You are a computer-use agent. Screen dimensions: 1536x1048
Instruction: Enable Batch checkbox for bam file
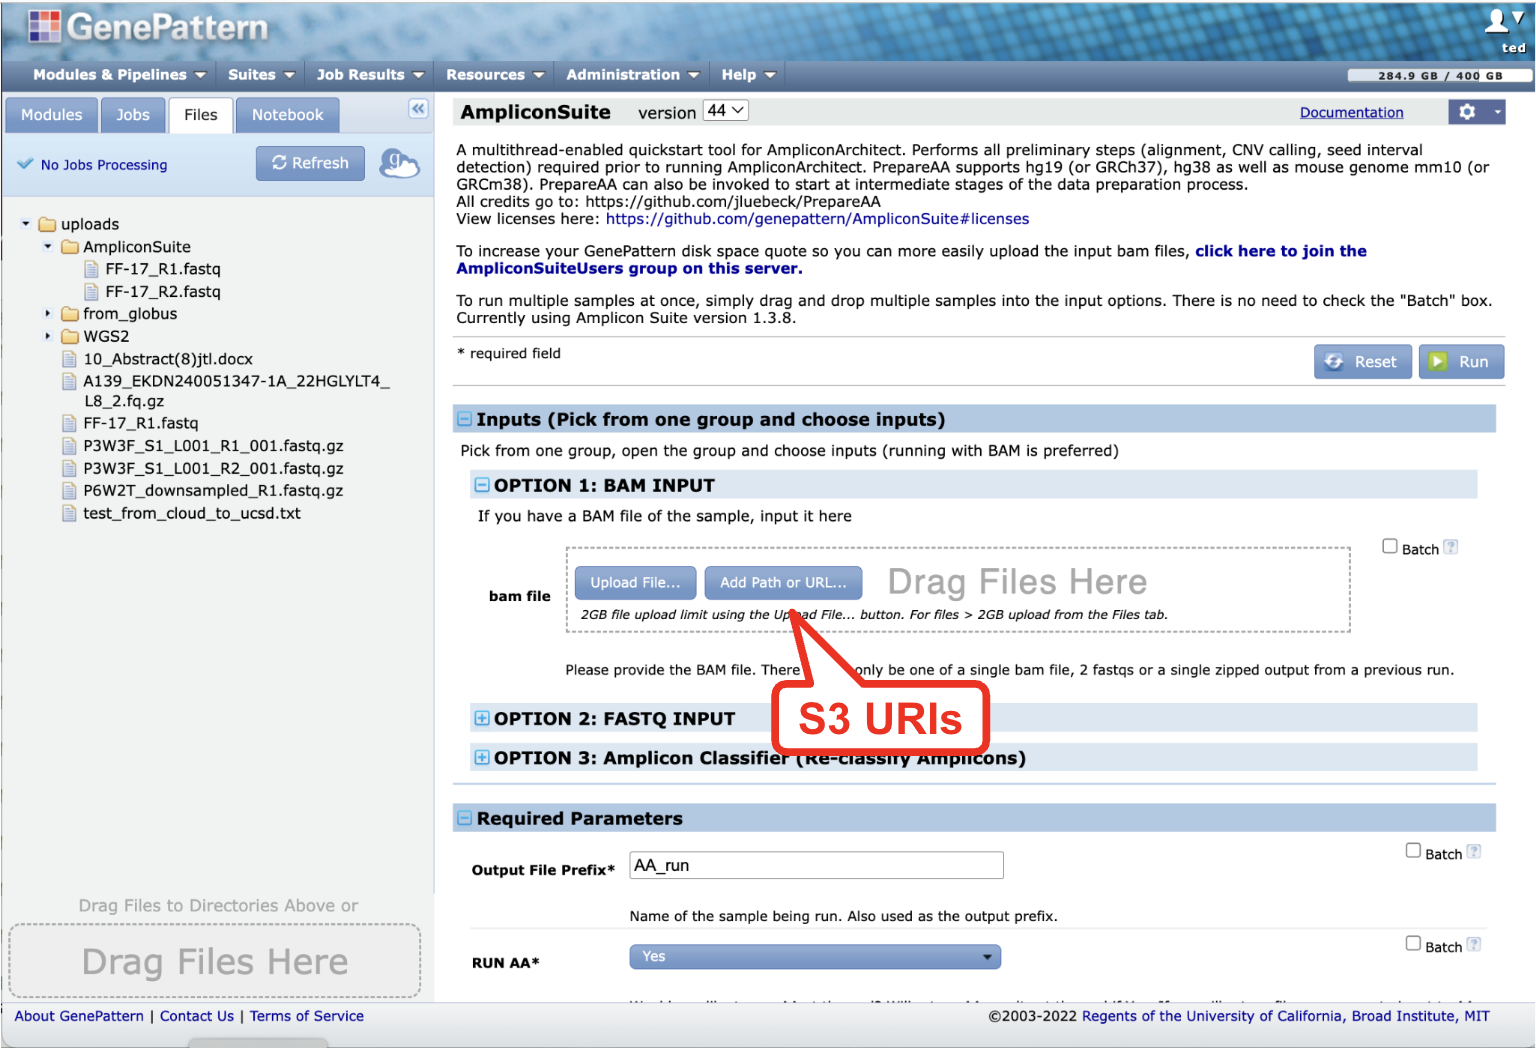coord(1390,546)
